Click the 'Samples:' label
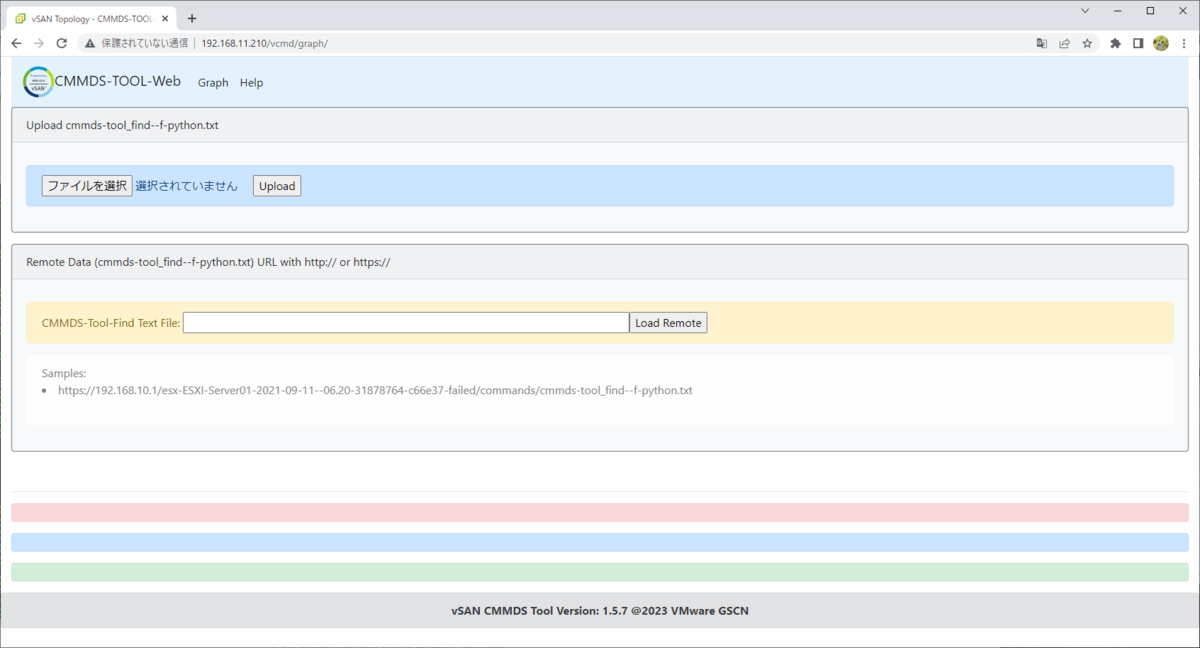The height and width of the screenshot is (648, 1200). click(x=64, y=373)
